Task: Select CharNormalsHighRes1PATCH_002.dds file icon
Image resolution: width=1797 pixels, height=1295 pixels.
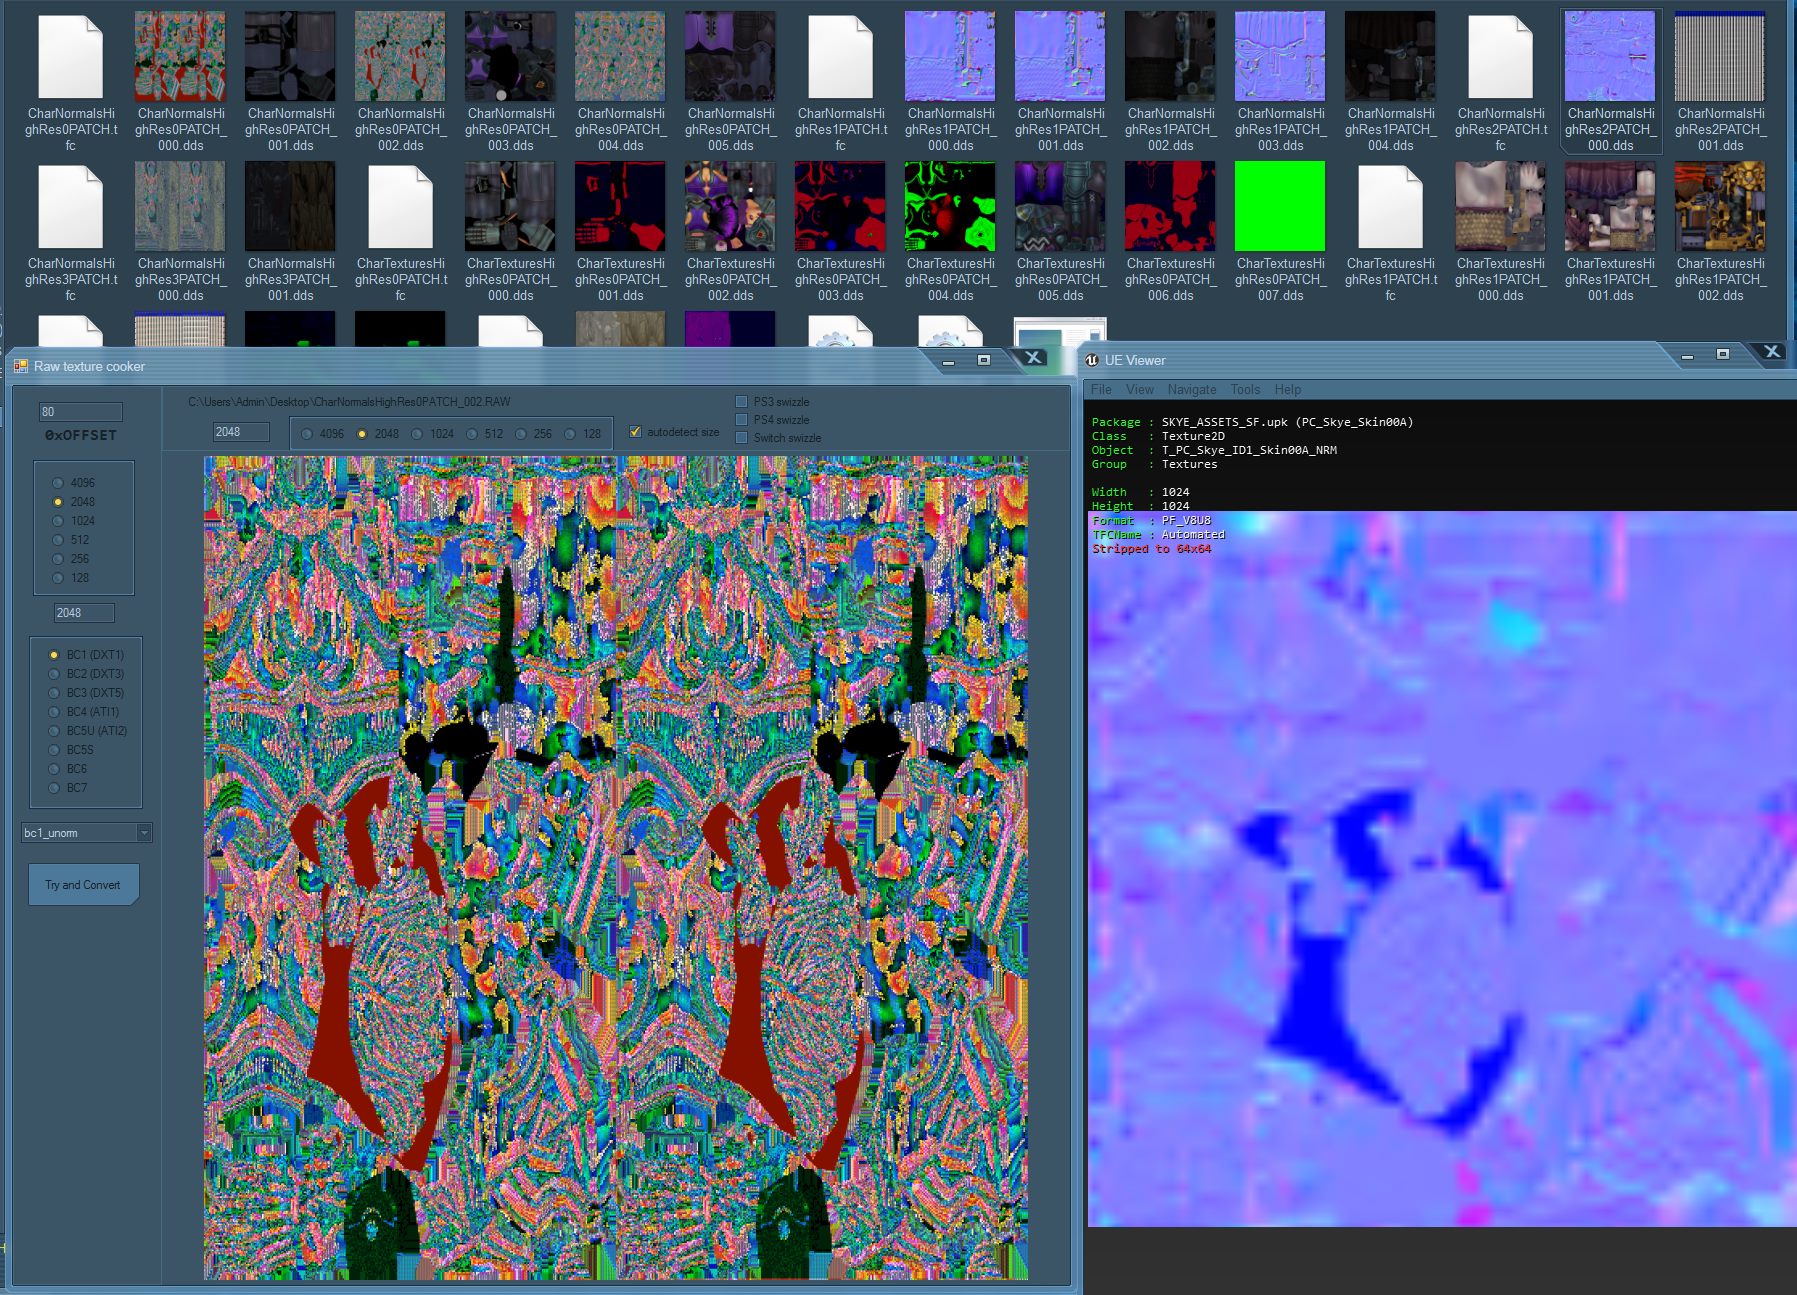Action: (x=1170, y=56)
